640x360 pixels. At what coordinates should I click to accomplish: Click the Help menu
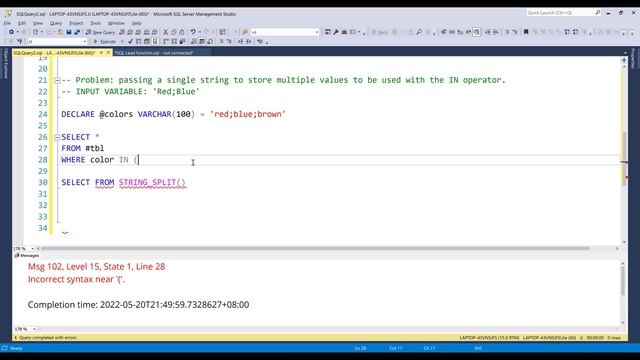(x=136, y=23)
